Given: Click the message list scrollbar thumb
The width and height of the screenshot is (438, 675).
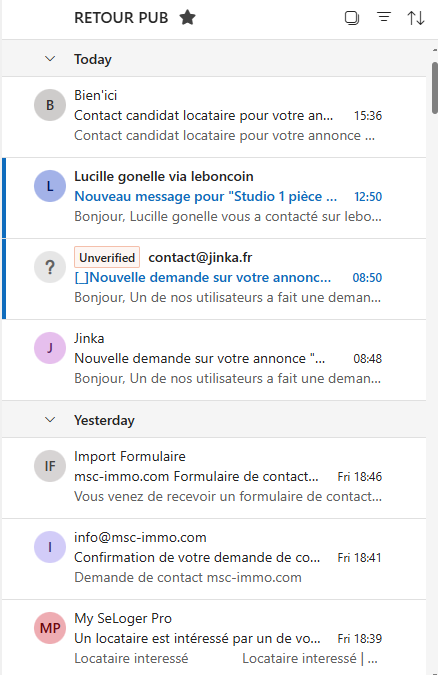Looking at the screenshot, I should click(x=435, y=88).
